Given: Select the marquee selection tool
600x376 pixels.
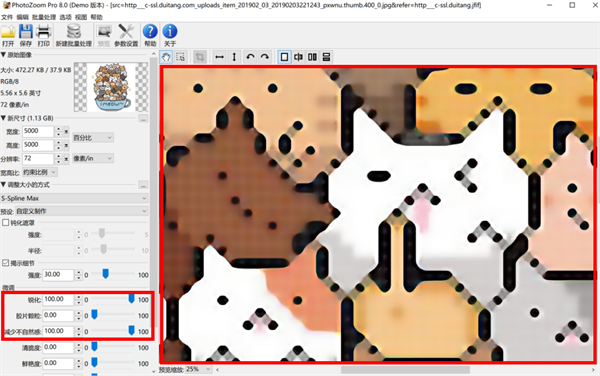Looking at the screenshot, I should pyautogui.click(x=180, y=57).
